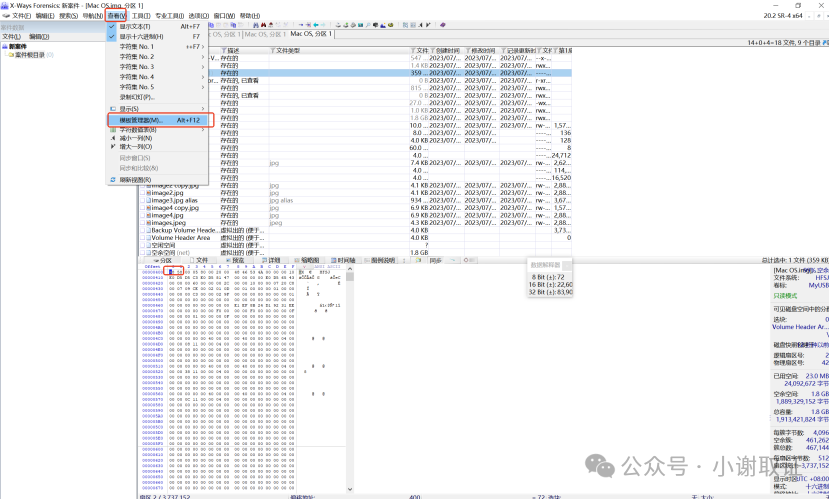Click the blue back arrow toolbar icon
Image resolution: width=829 pixels, height=499 pixels.
(316, 25)
